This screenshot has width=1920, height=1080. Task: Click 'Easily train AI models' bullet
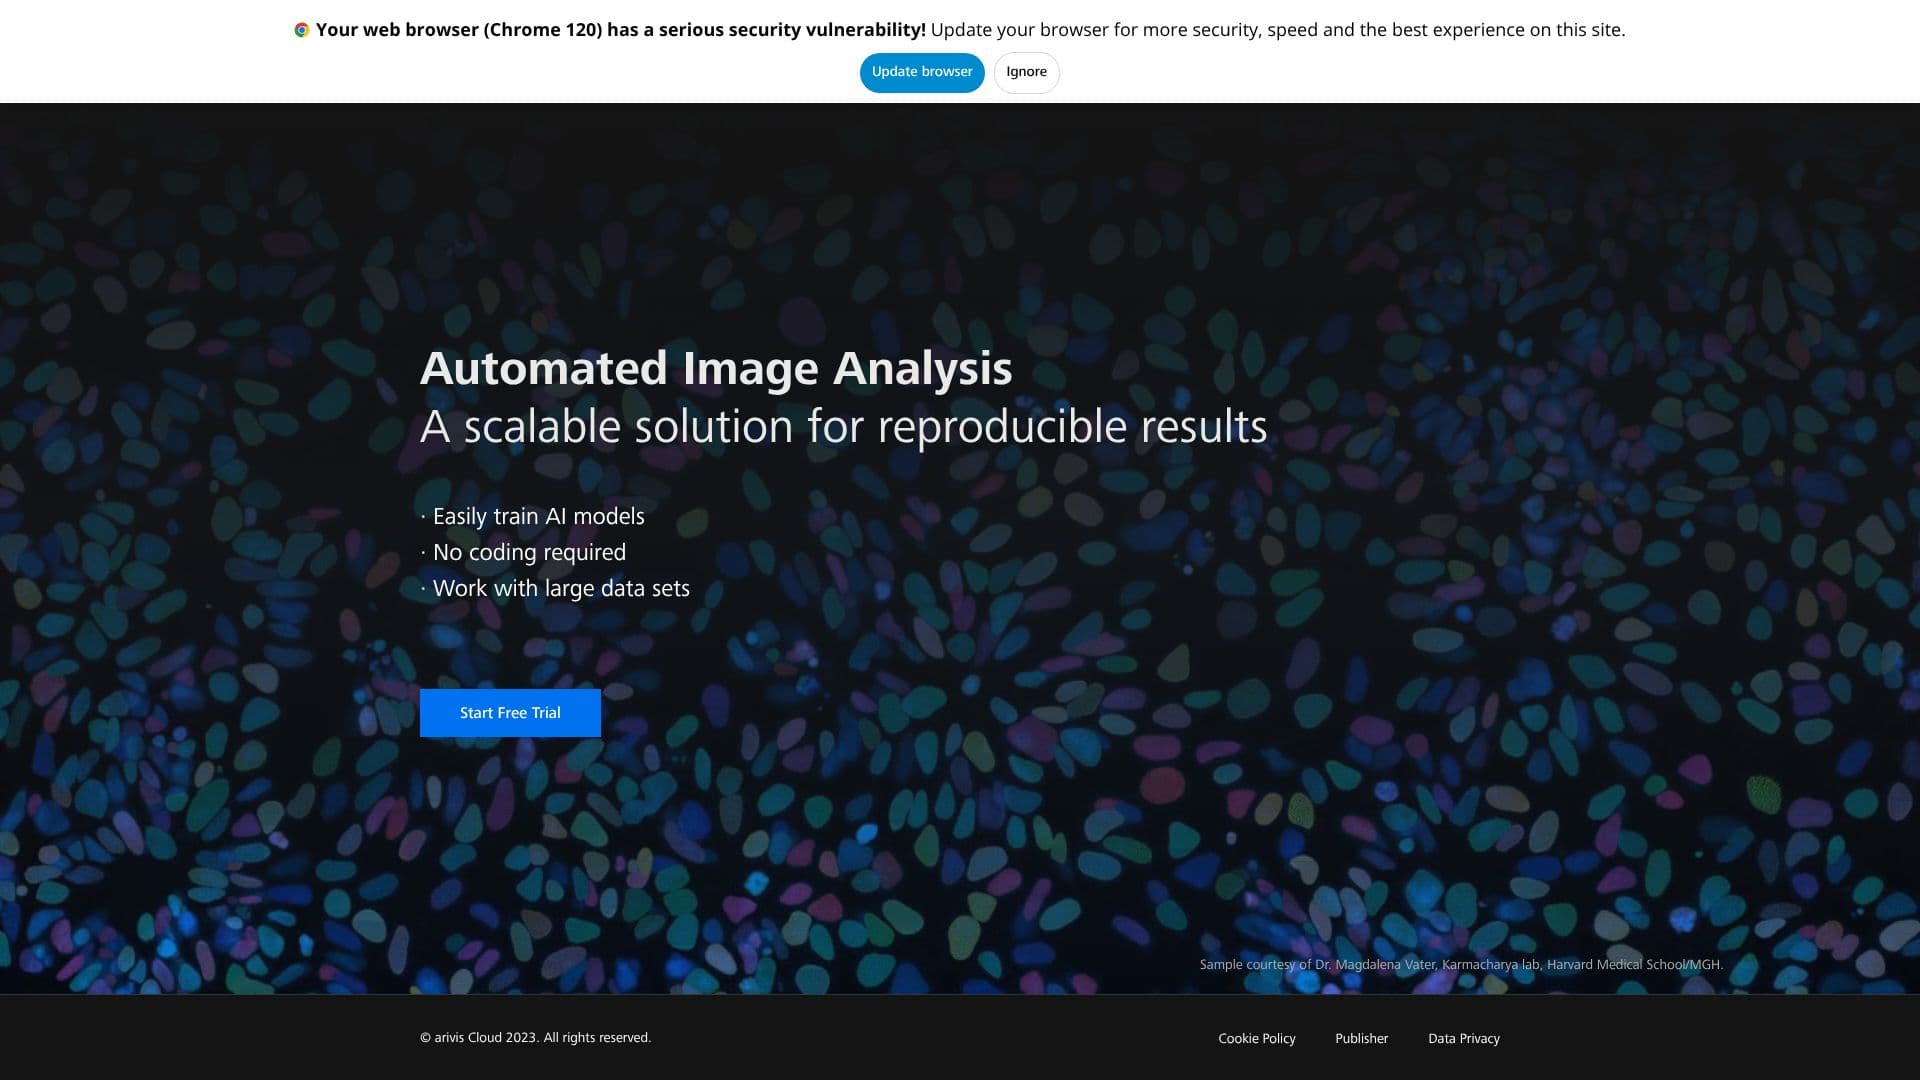pyautogui.click(x=533, y=517)
